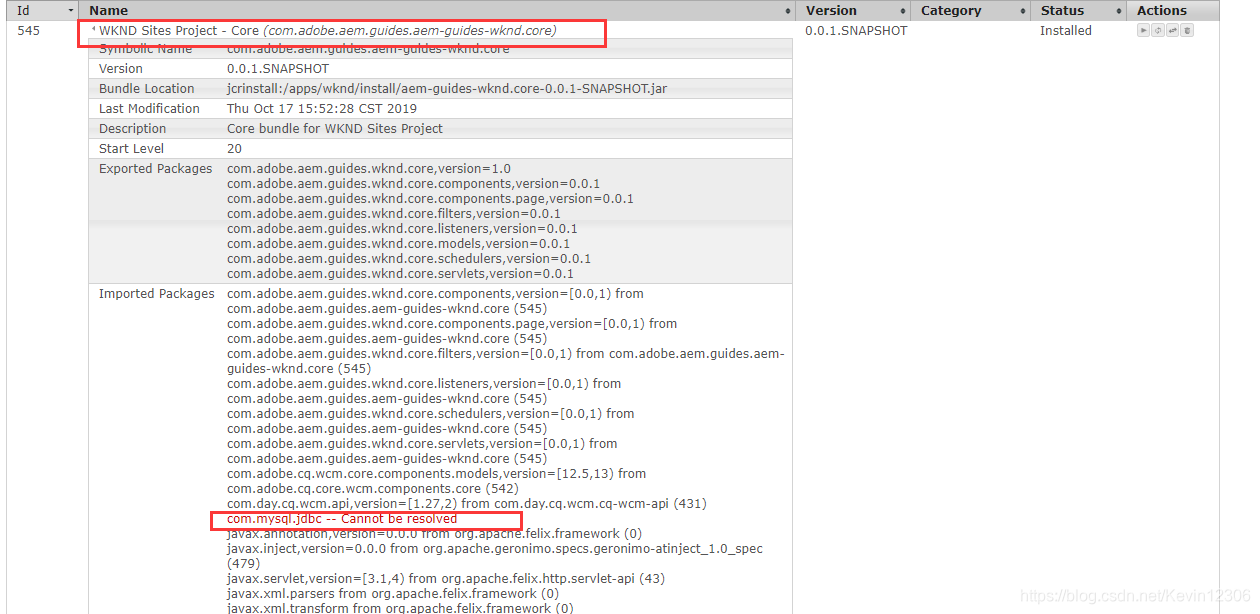Select exported package wknd.core.schedulers,version=0.0.1

pyautogui.click(x=409, y=259)
